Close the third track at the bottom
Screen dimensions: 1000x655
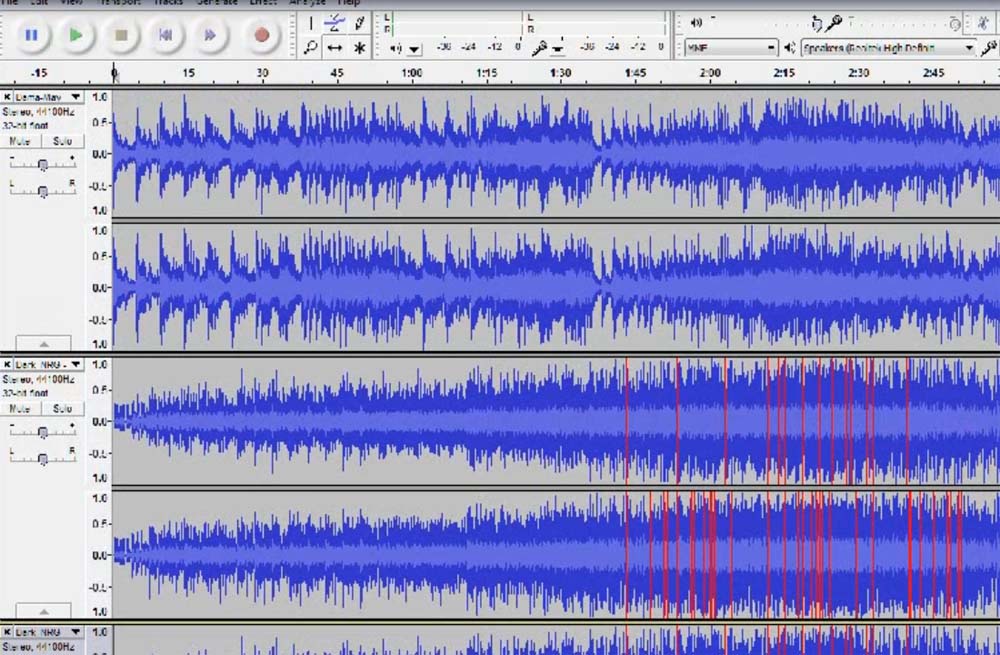[x=6, y=632]
